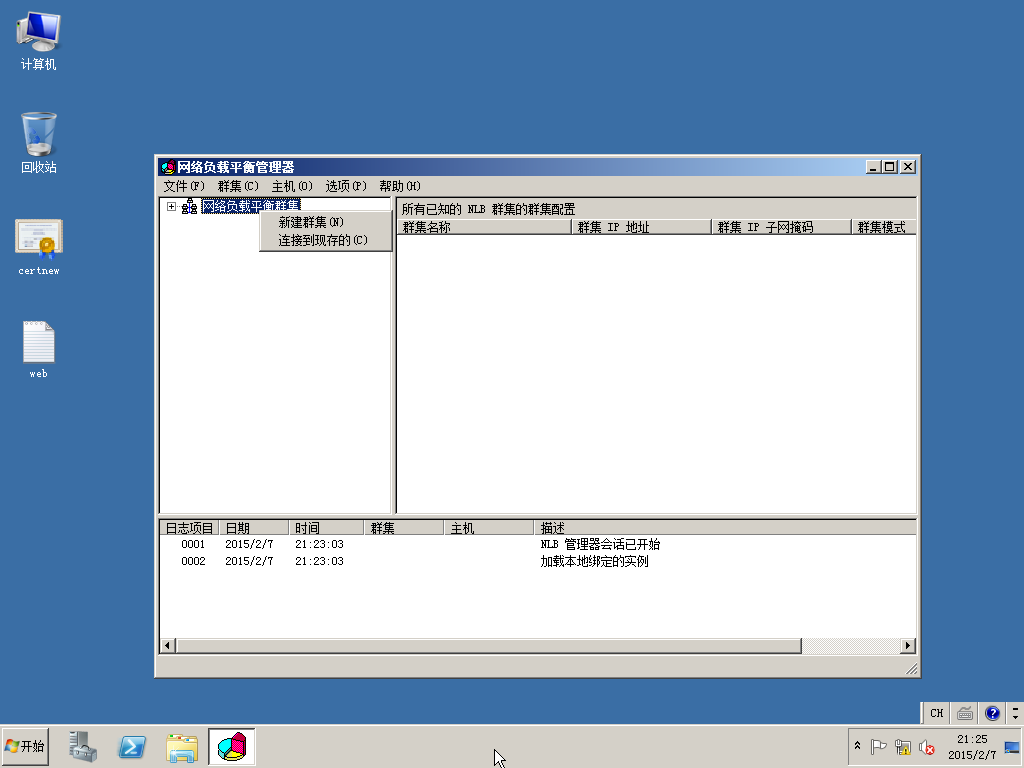Click the horizontal scrollbar thumb in log
Viewport: 1024px width, 768px height.
[x=488, y=646]
